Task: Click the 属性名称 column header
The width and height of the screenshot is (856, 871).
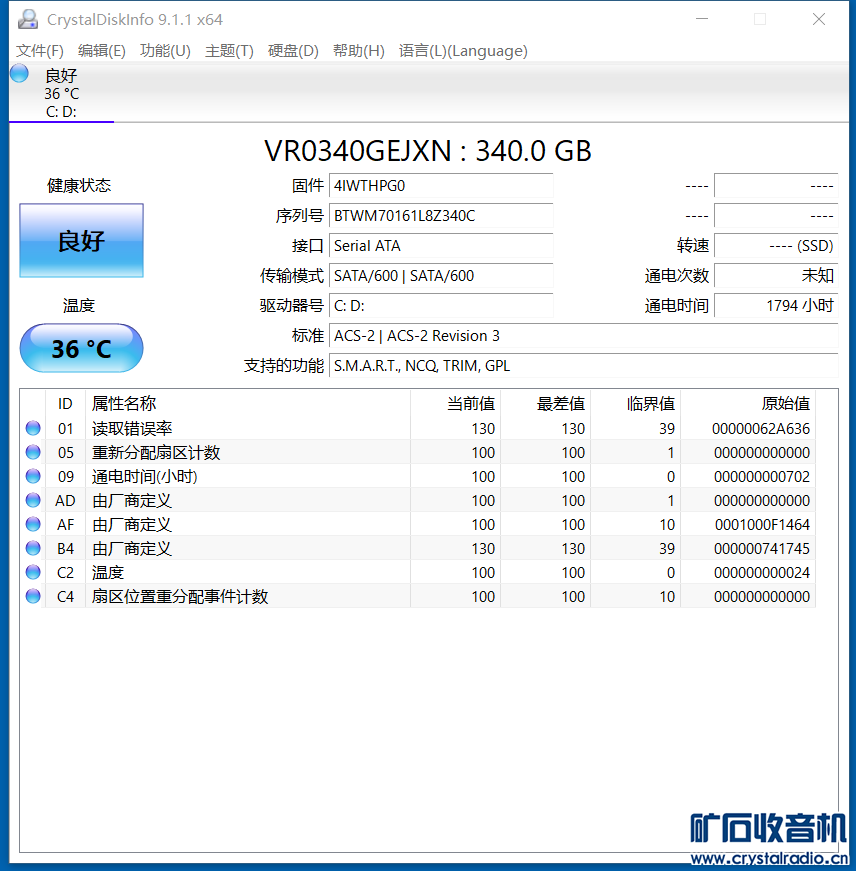Action: pyautogui.click(x=248, y=403)
